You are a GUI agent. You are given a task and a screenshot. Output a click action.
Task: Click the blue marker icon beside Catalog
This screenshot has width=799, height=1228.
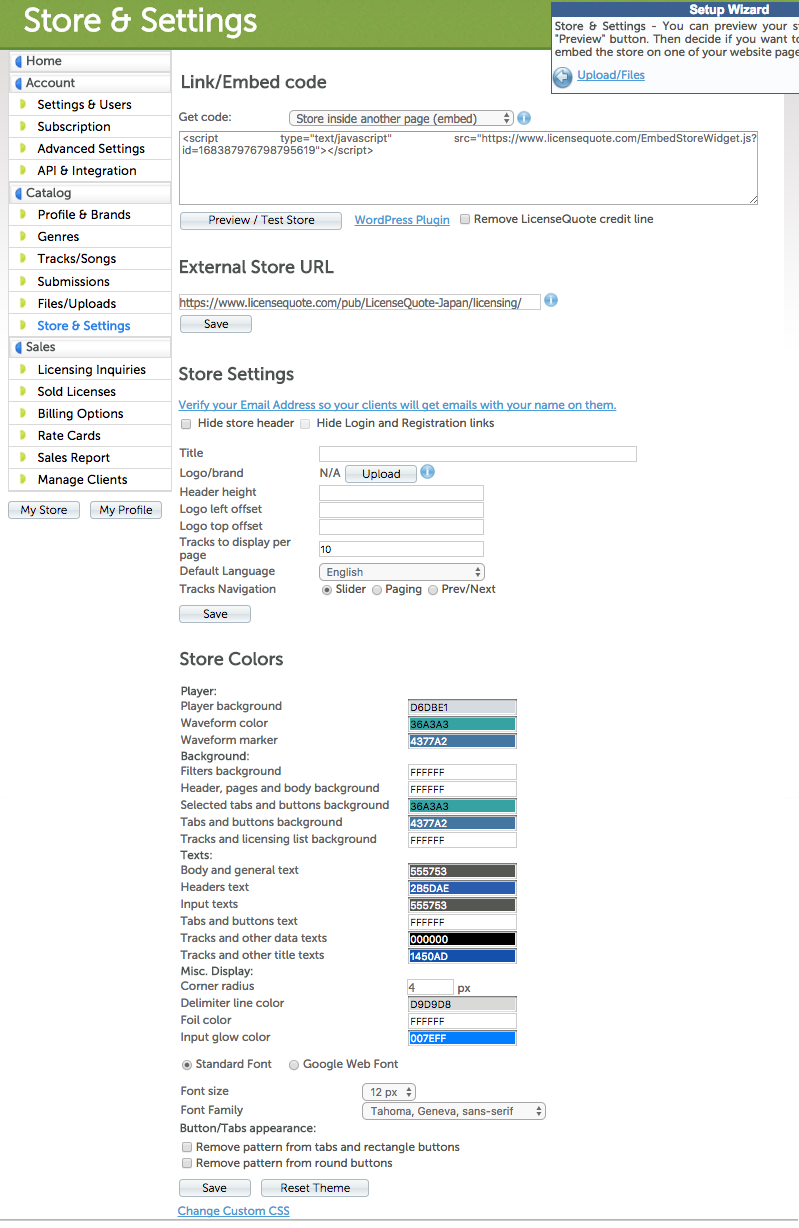click(18, 193)
